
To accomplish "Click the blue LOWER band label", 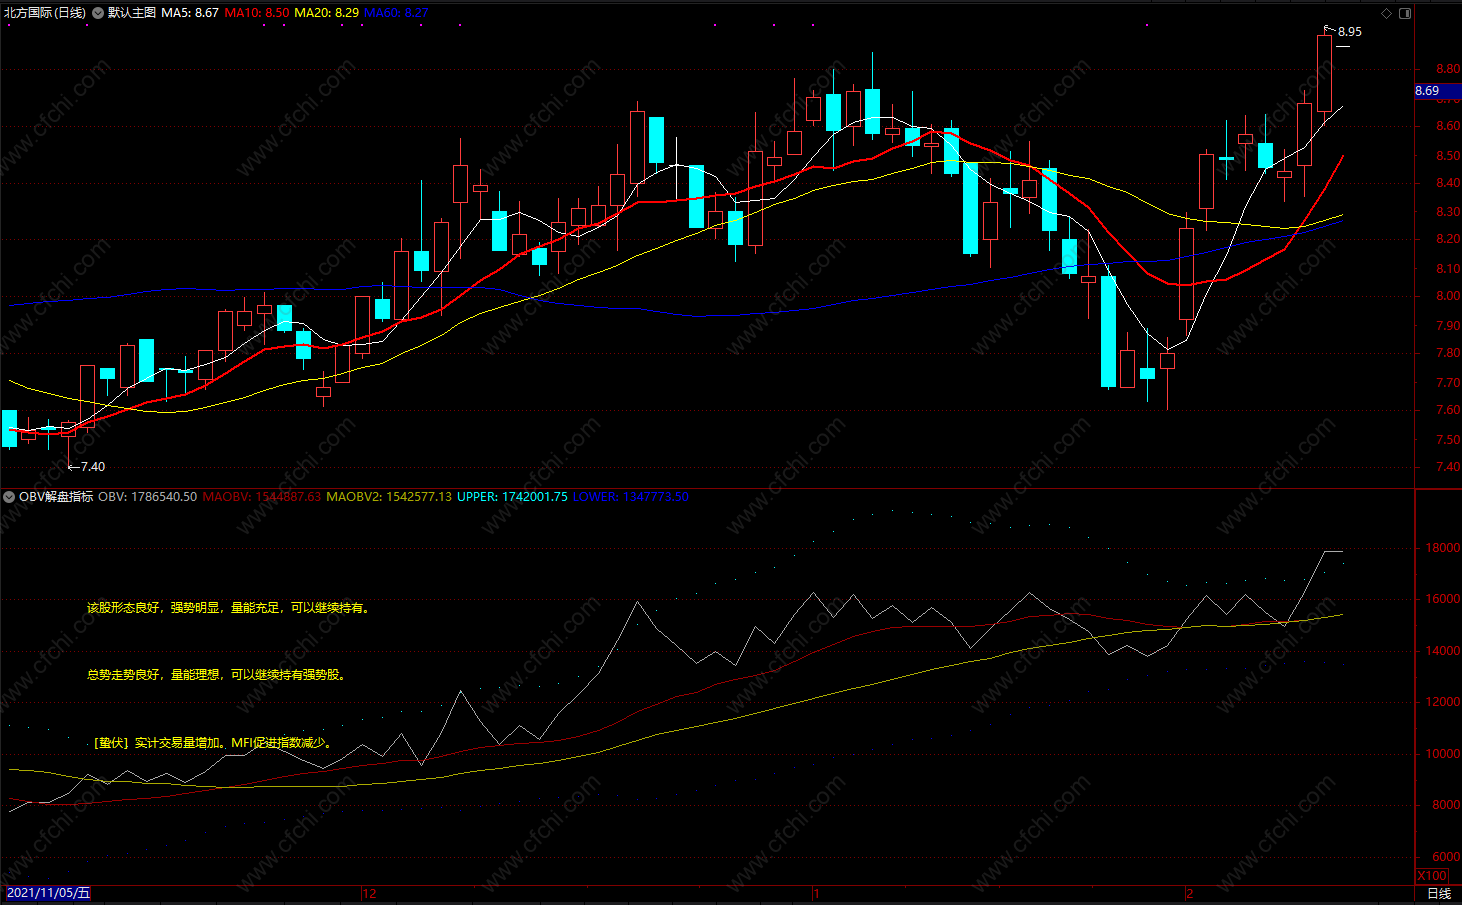I will 630,497.
